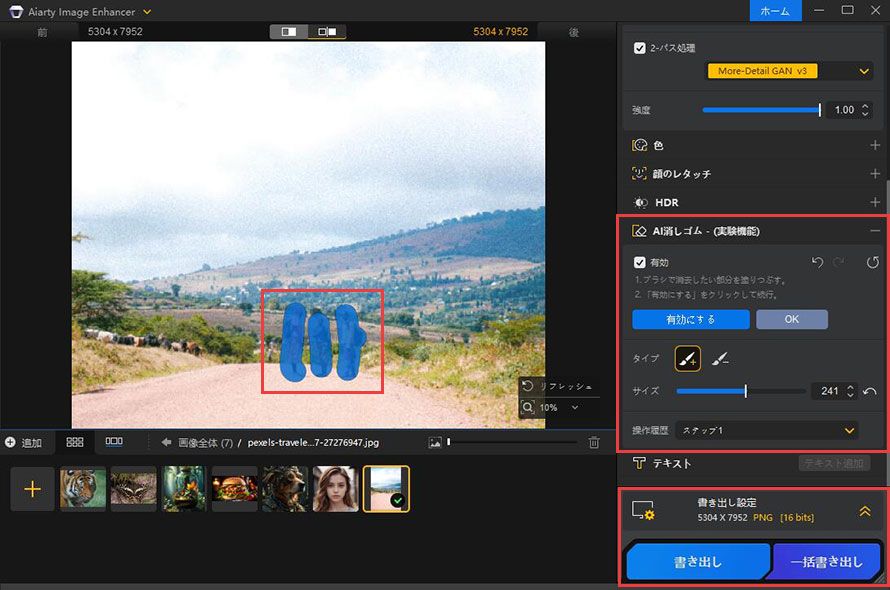Select the tiger image thumbnail
The image size is (890, 590).
tap(83, 489)
